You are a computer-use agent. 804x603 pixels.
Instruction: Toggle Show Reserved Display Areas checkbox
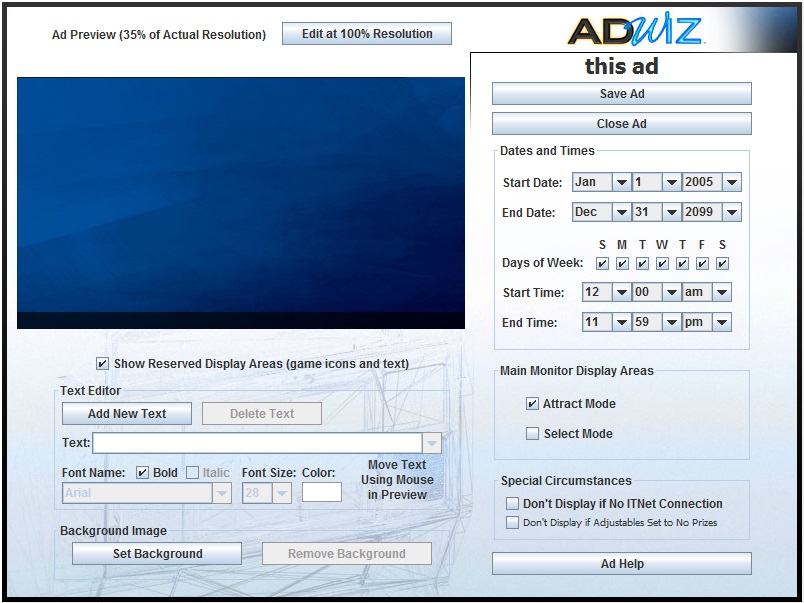point(102,364)
